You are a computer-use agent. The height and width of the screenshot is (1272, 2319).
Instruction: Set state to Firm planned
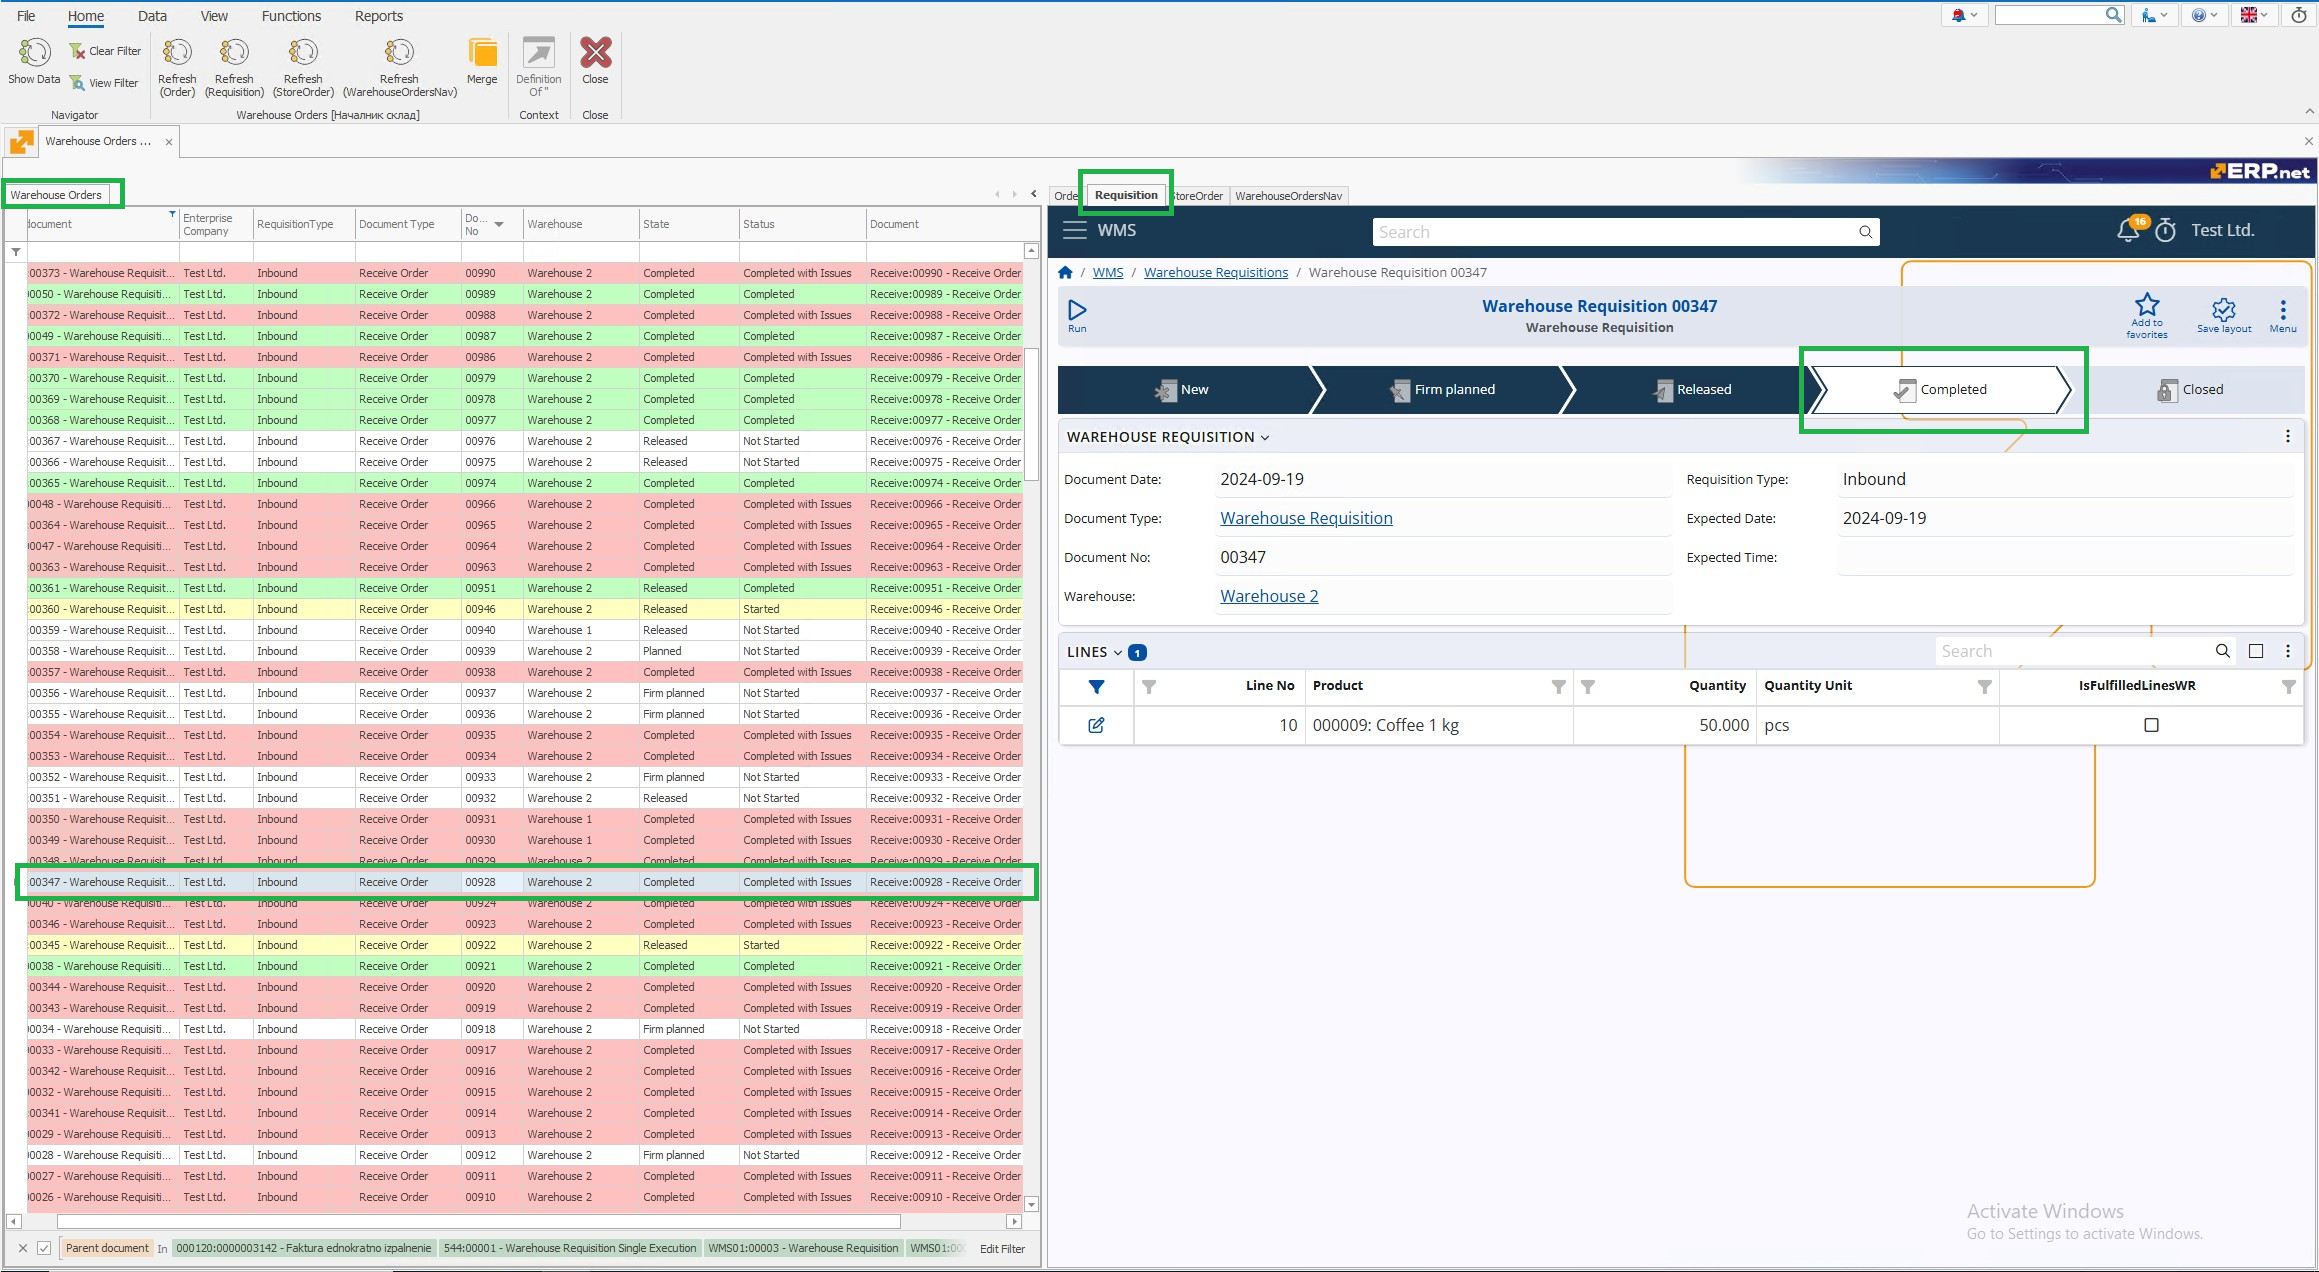point(1444,390)
